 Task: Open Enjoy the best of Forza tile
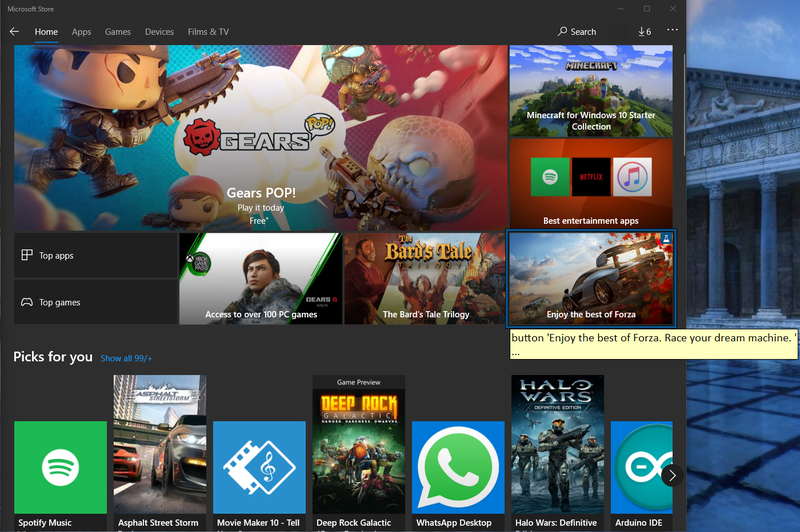(x=591, y=278)
